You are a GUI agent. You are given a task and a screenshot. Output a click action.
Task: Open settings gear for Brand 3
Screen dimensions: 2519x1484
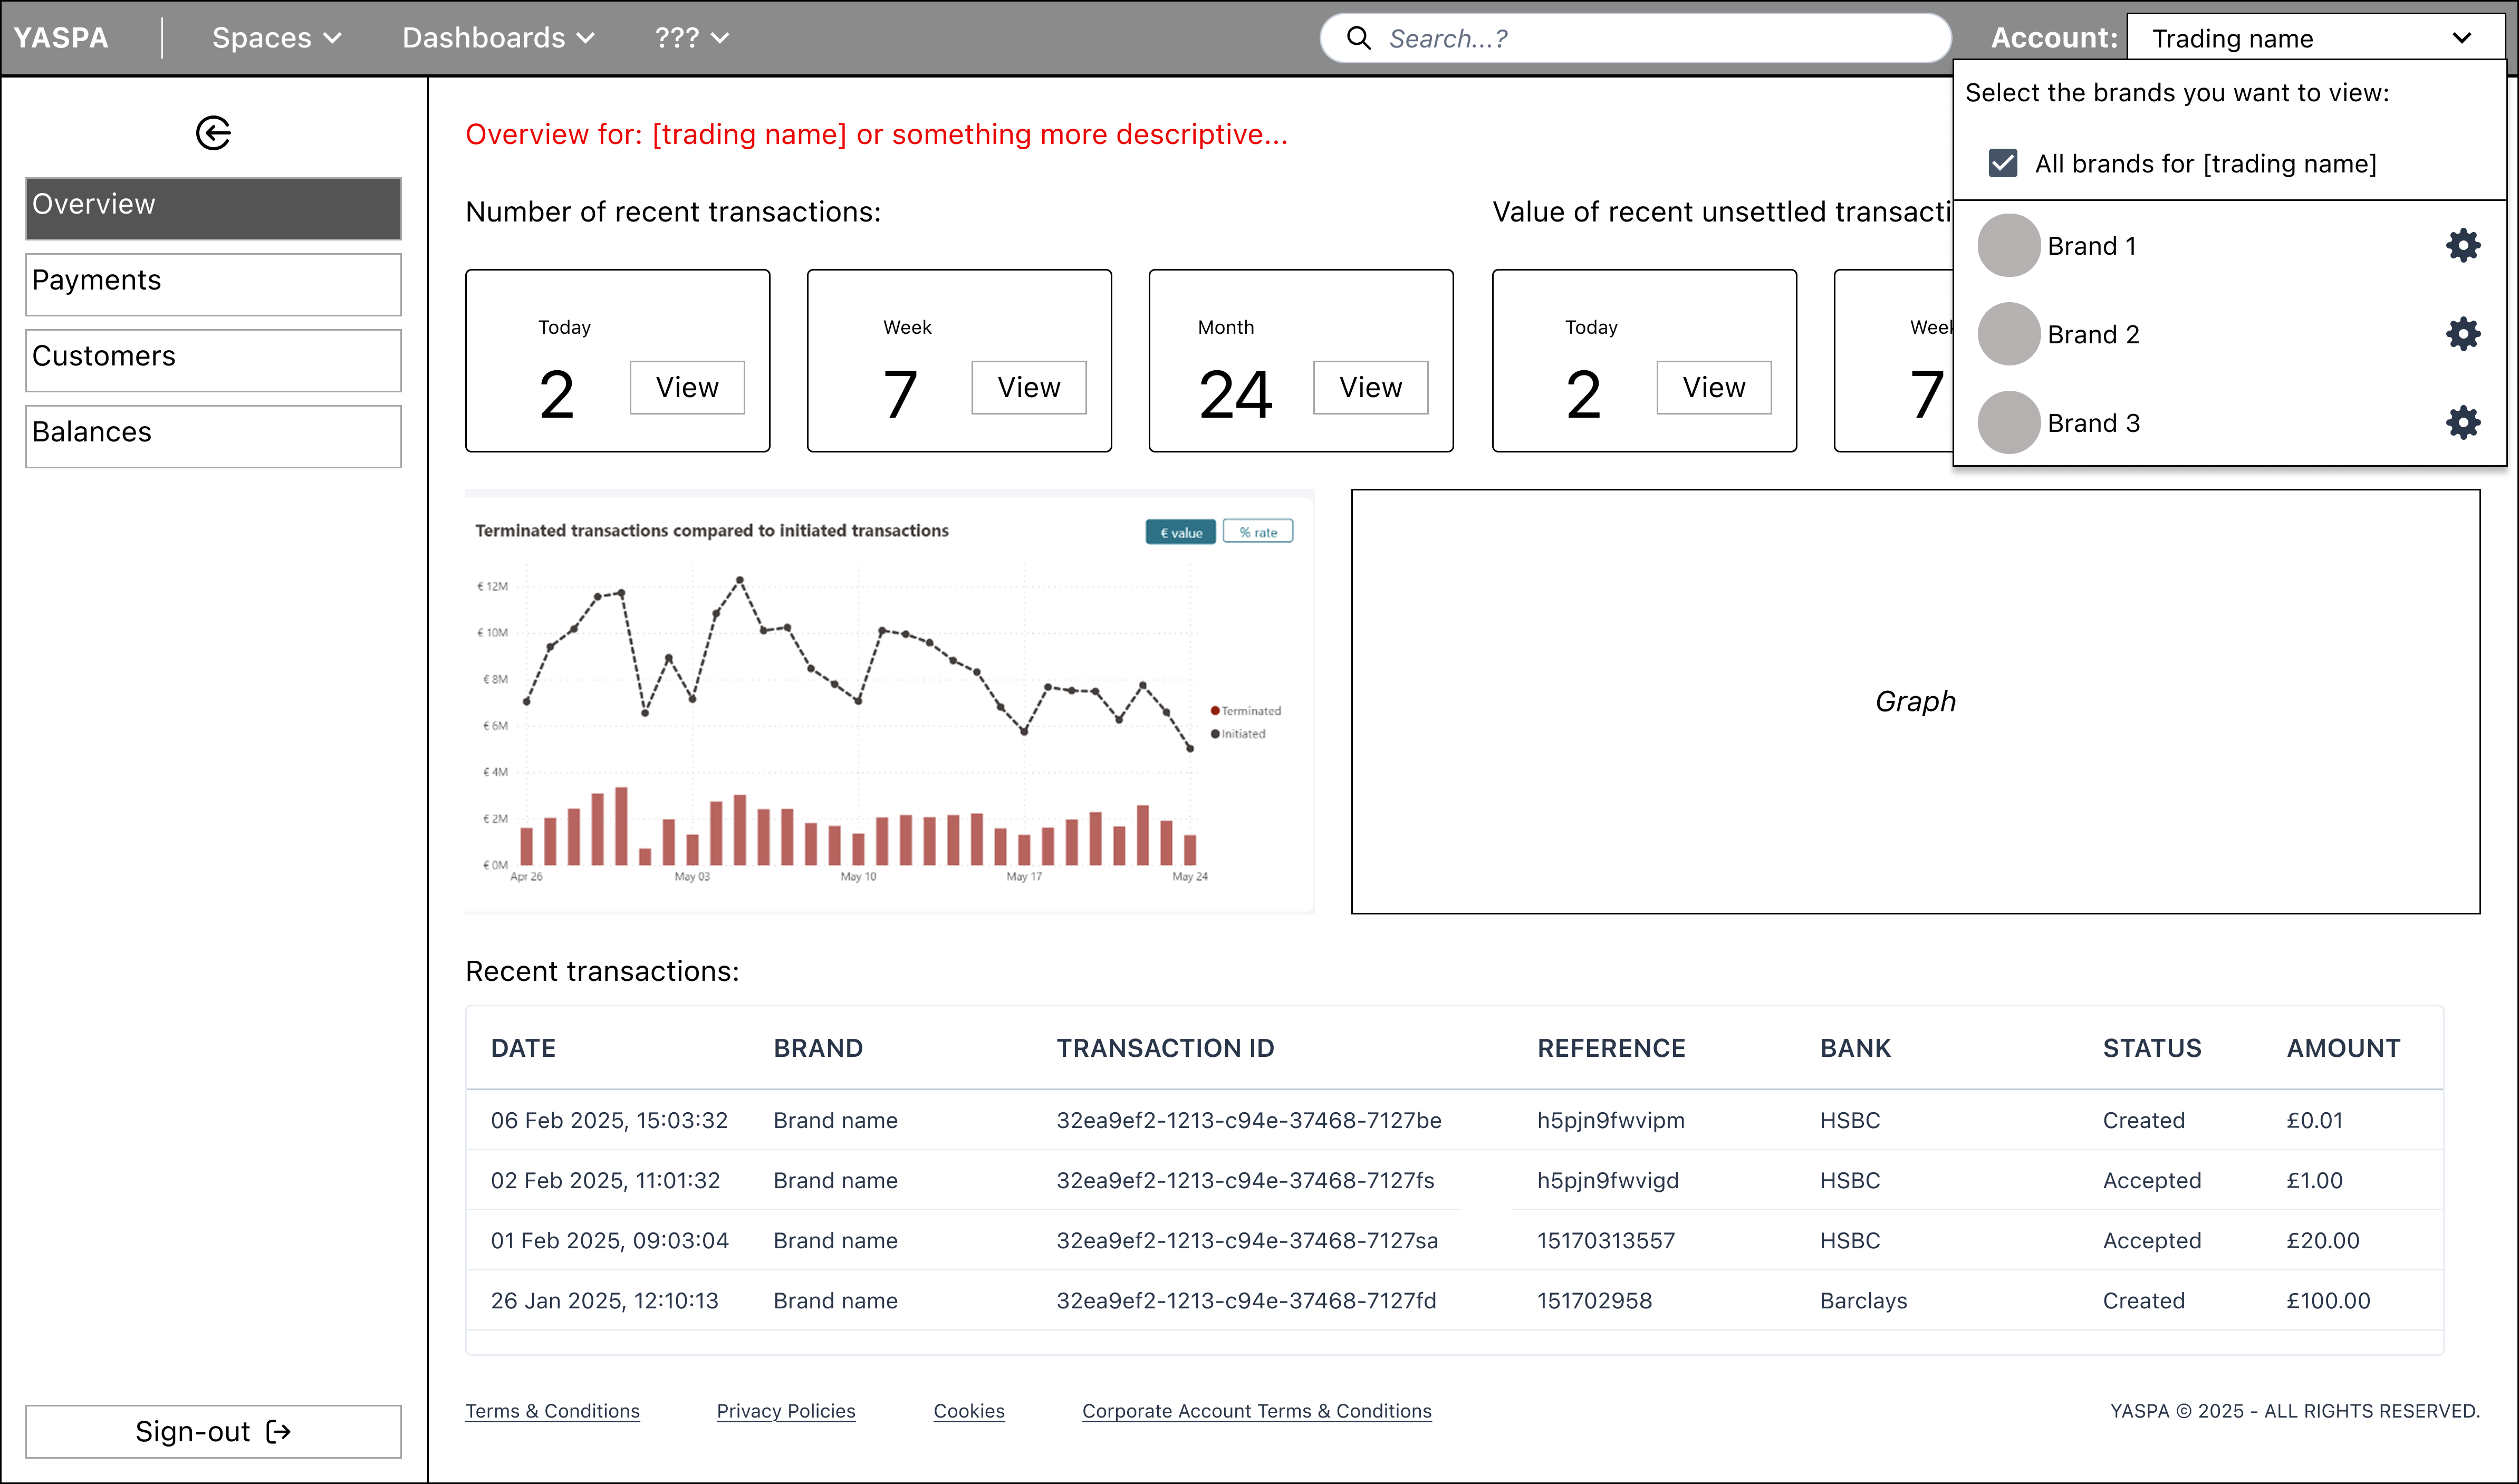2462,422
